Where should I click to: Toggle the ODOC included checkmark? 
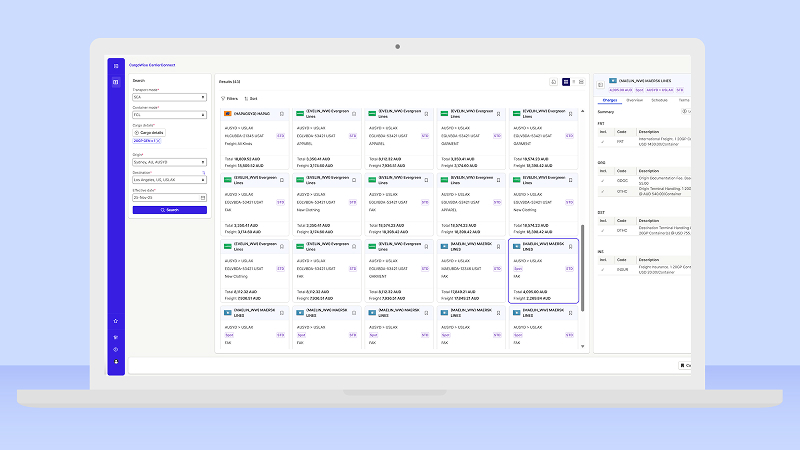tap(603, 180)
